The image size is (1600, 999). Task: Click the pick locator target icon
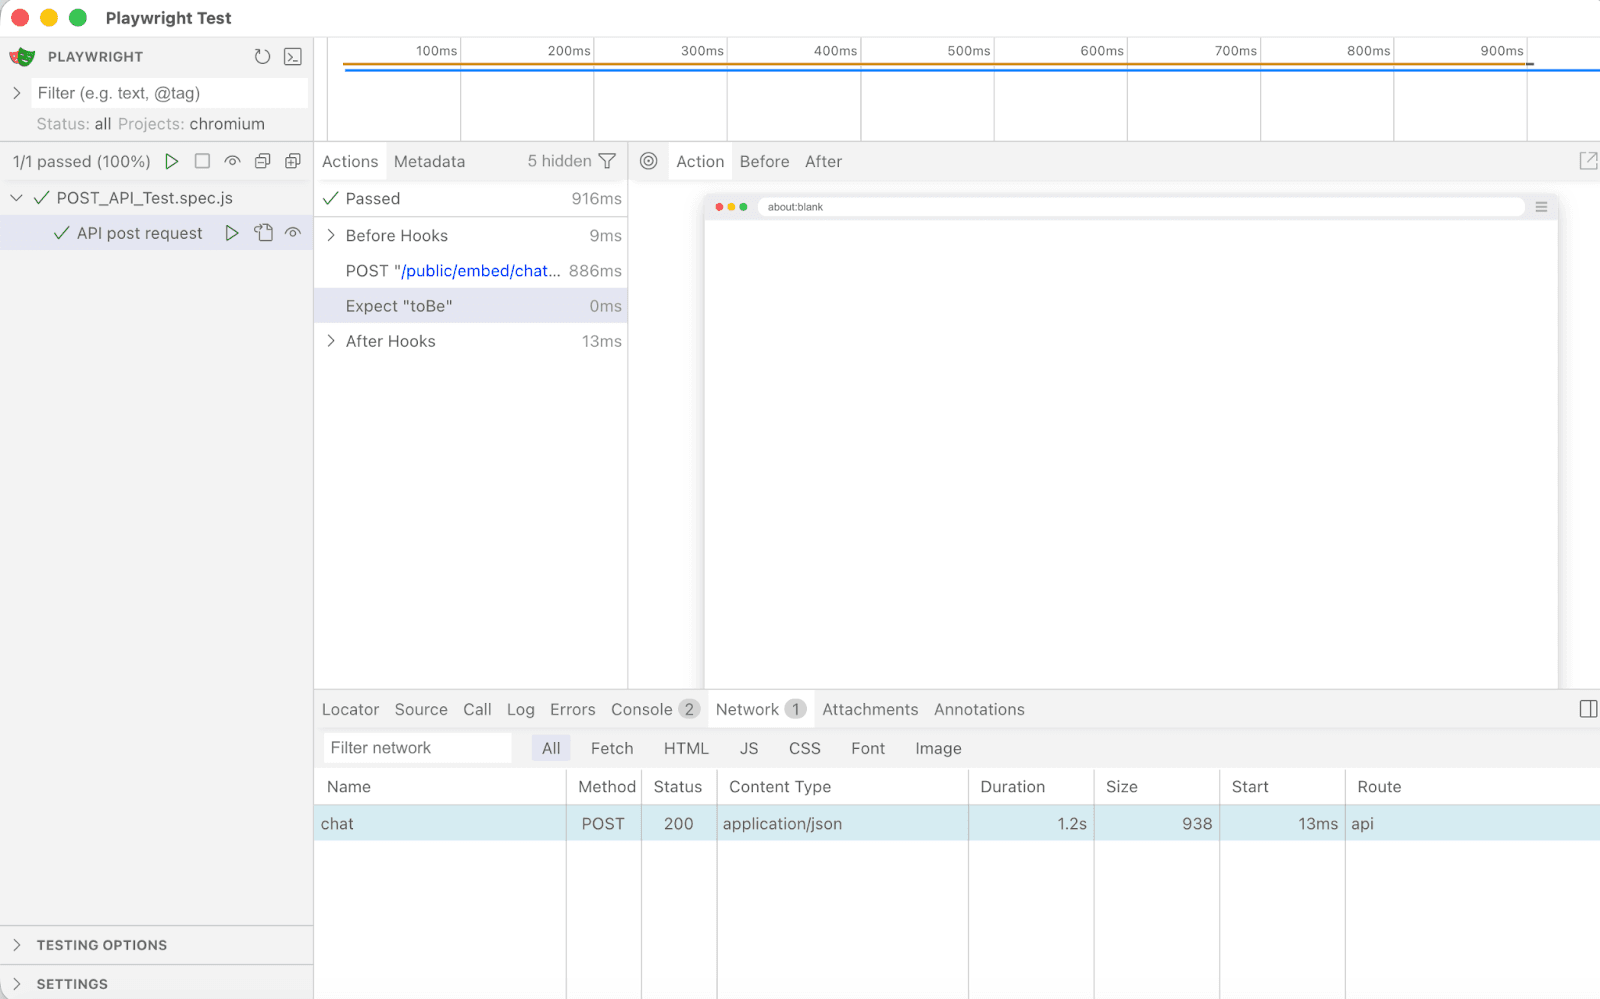649,161
